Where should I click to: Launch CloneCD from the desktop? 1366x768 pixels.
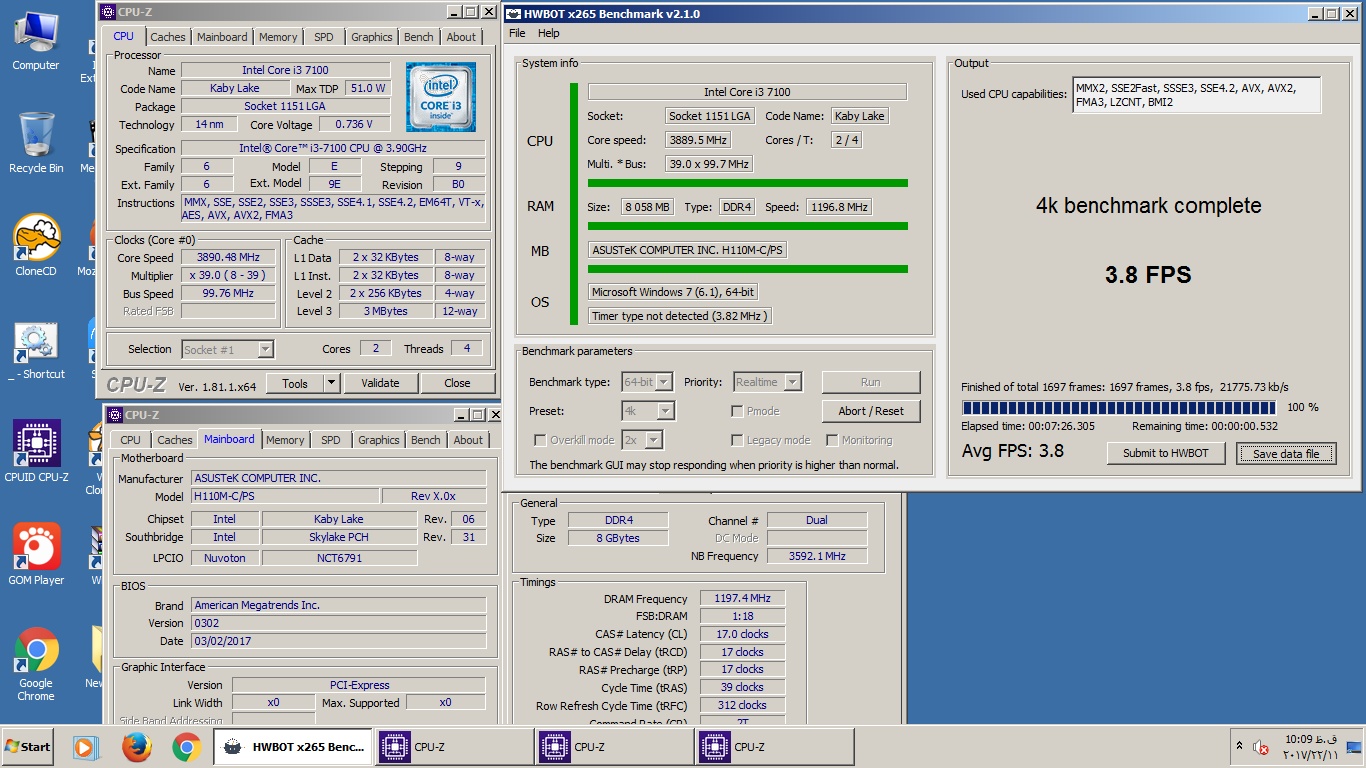point(36,245)
